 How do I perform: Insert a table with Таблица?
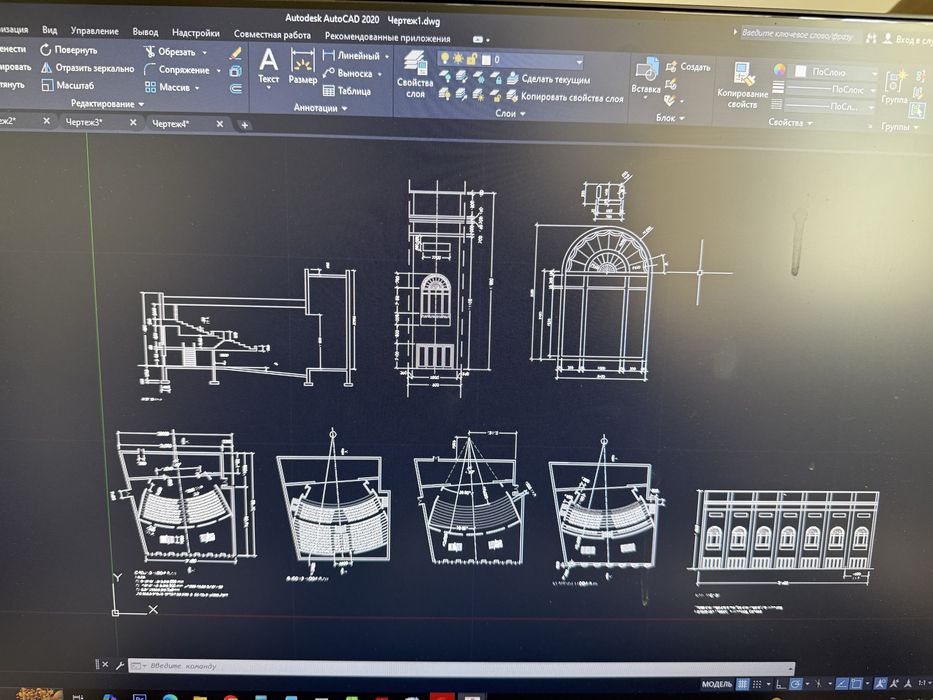click(x=347, y=91)
